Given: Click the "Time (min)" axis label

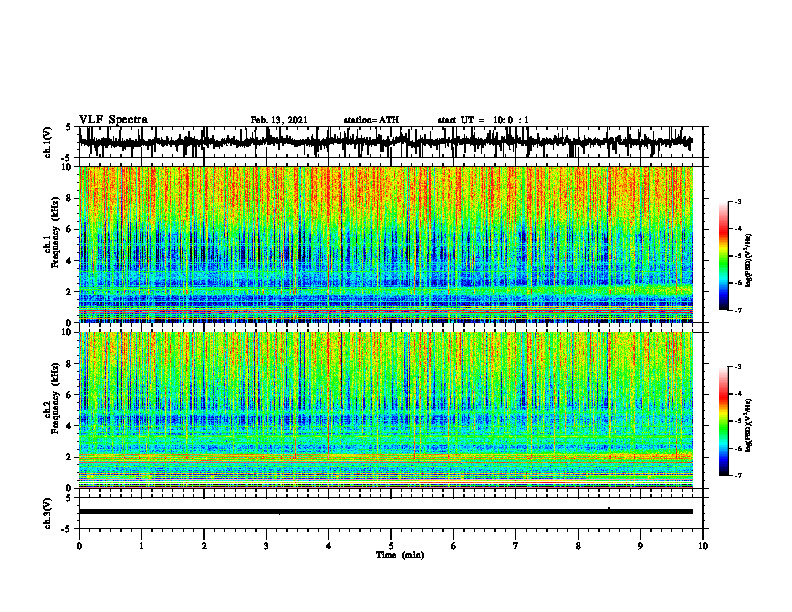Looking at the screenshot, I should click(x=400, y=555).
